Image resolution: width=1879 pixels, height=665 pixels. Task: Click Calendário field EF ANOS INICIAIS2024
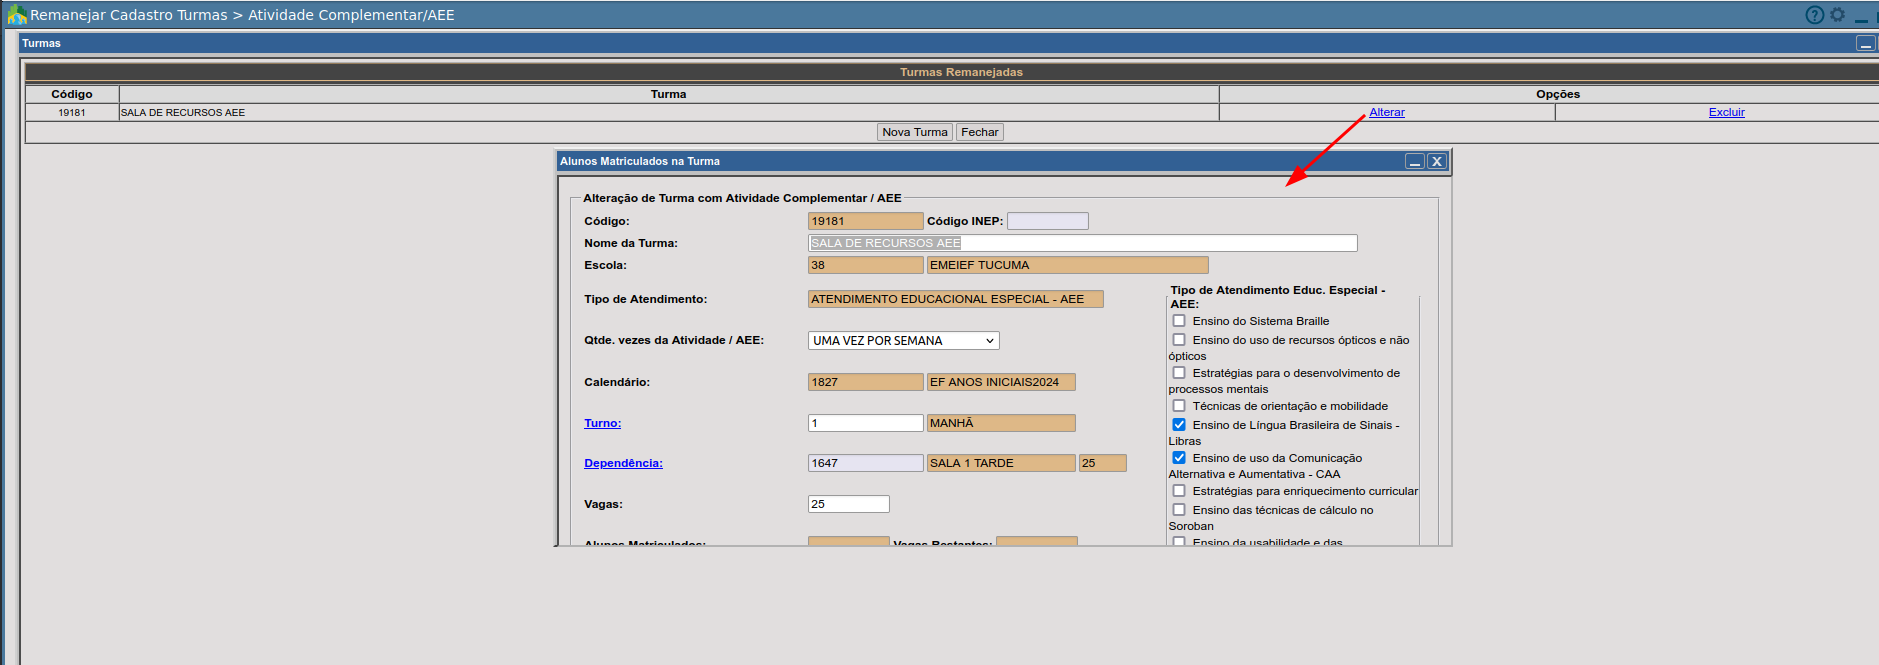[1001, 382]
